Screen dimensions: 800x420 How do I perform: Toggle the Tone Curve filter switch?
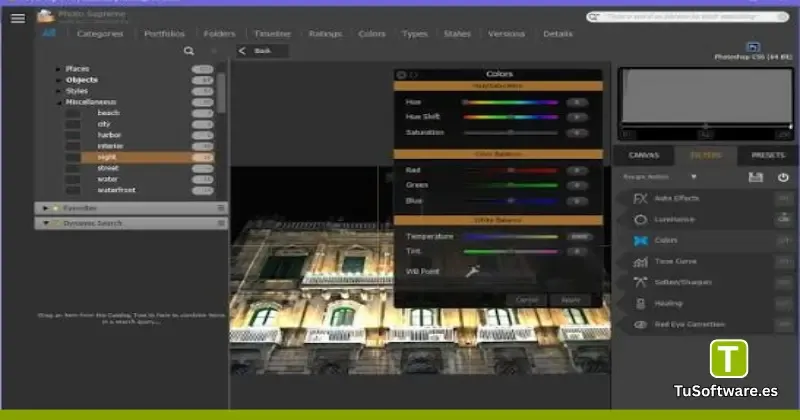pos(784,261)
